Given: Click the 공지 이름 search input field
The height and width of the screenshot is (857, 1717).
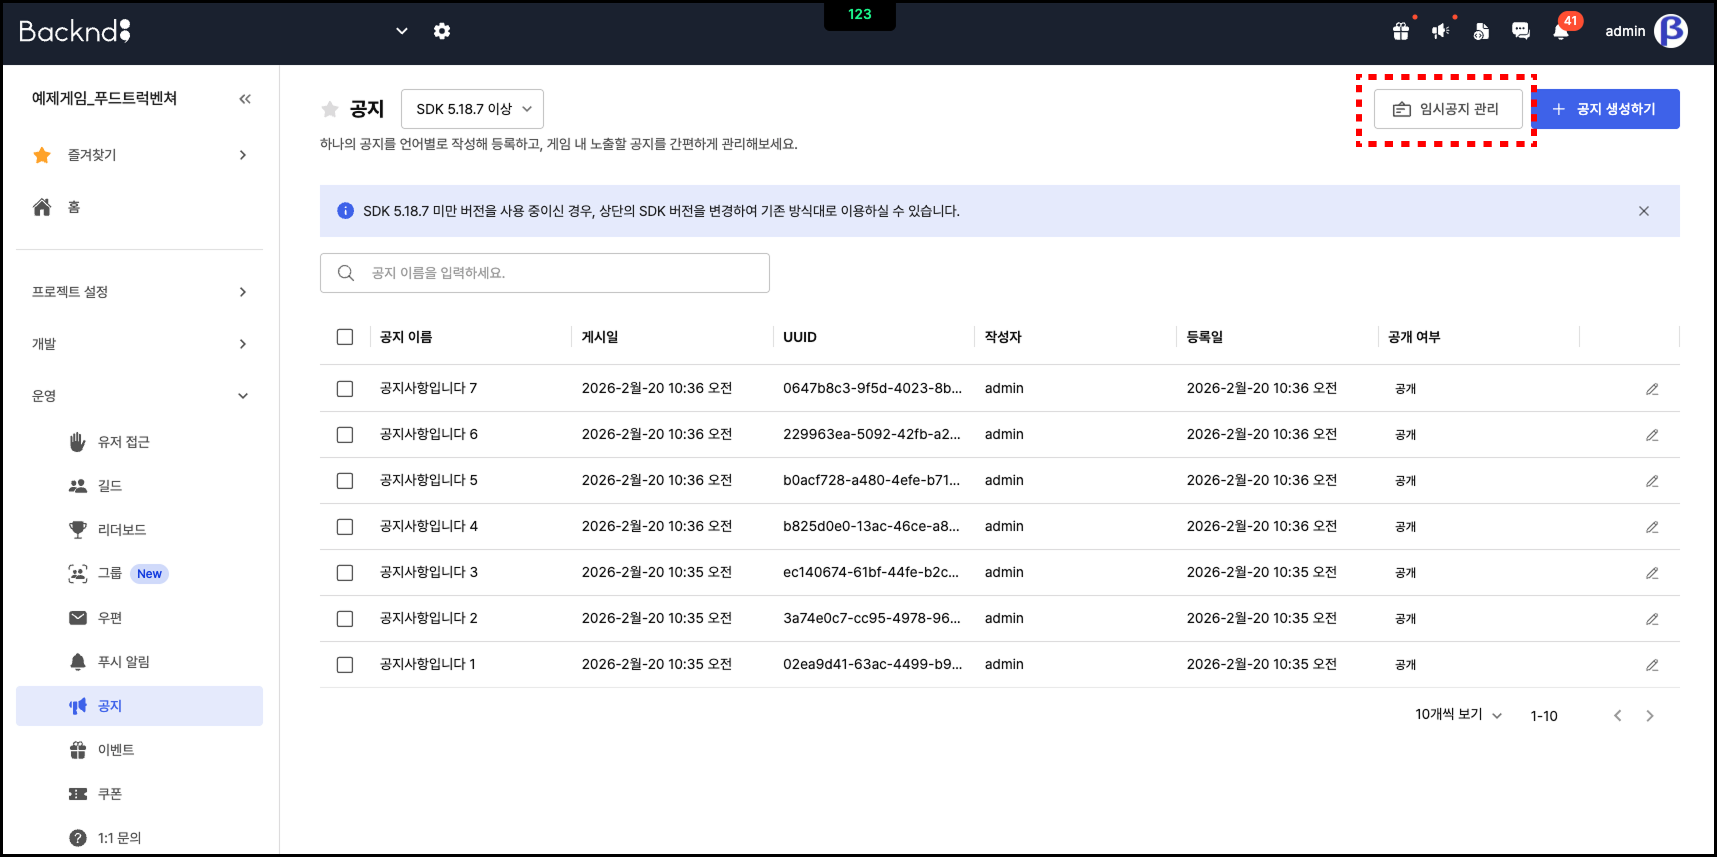Looking at the screenshot, I should pos(545,273).
